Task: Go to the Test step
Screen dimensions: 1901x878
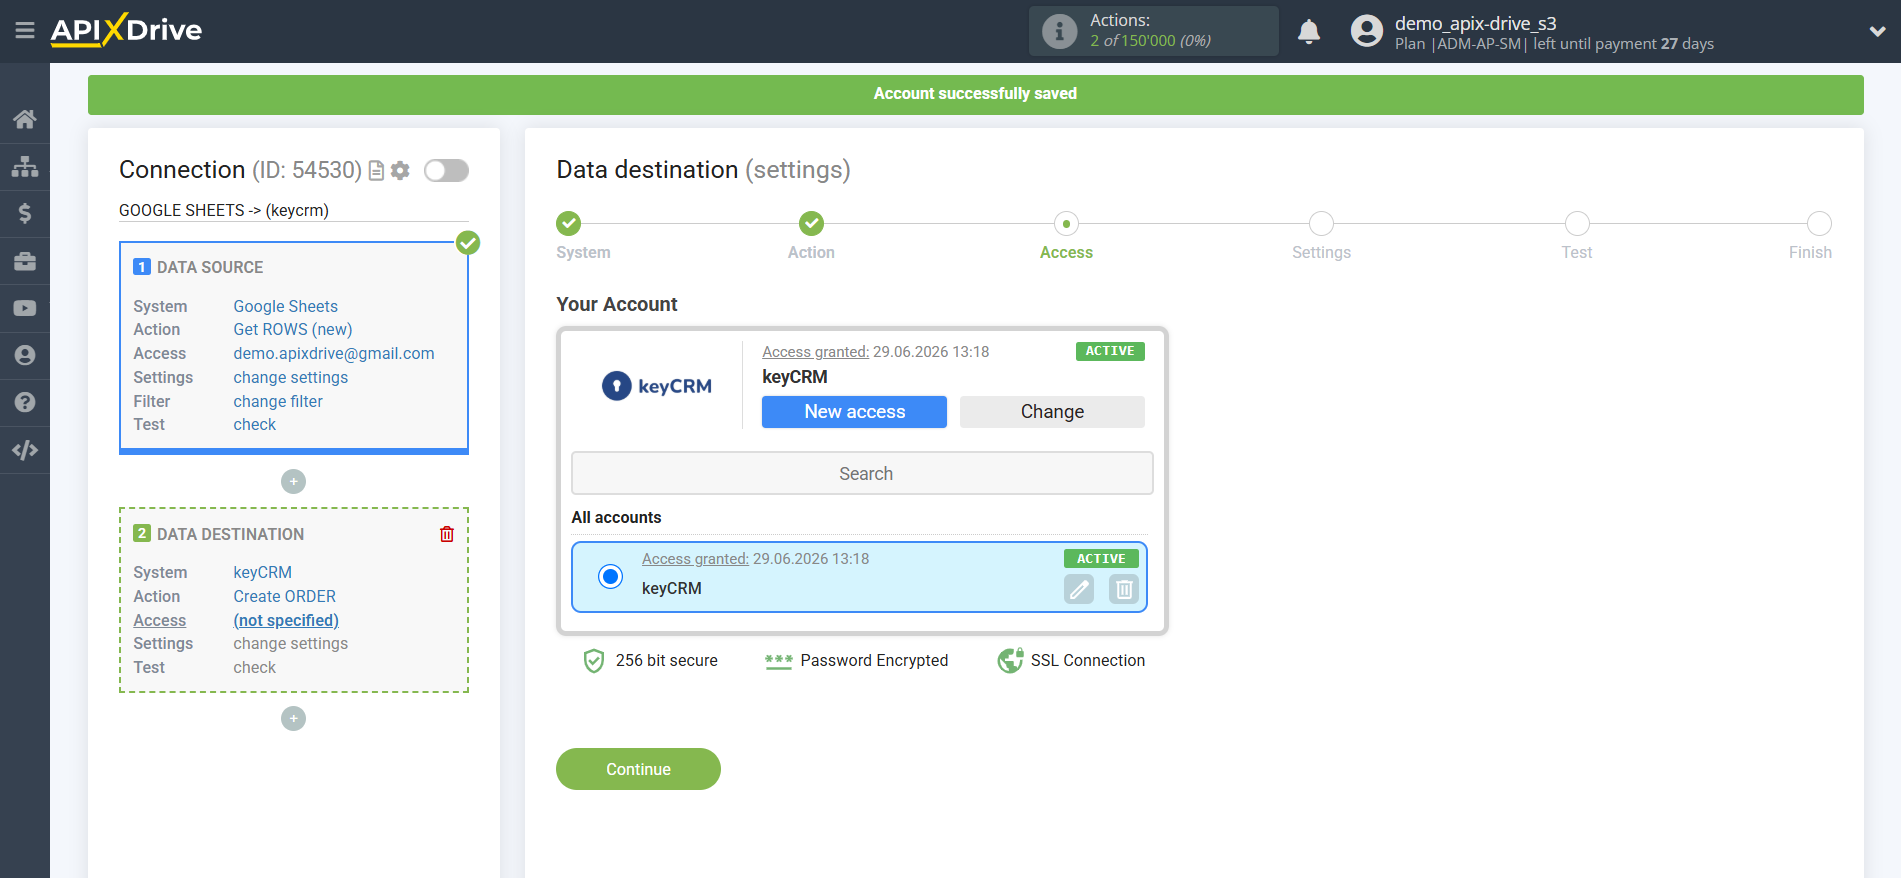Action: [x=1577, y=223]
